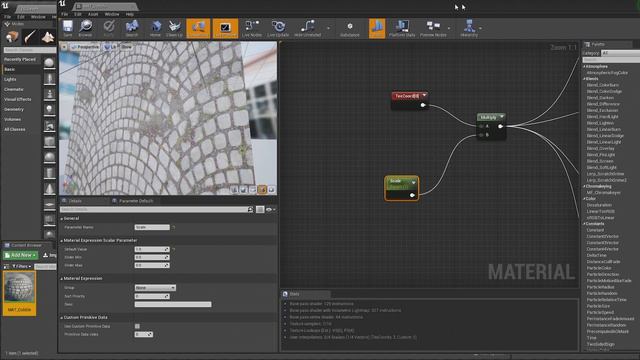The width and height of the screenshot is (640, 360).
Task: Select cylinder preview shape icon in viewport
Action: (234, 189)
